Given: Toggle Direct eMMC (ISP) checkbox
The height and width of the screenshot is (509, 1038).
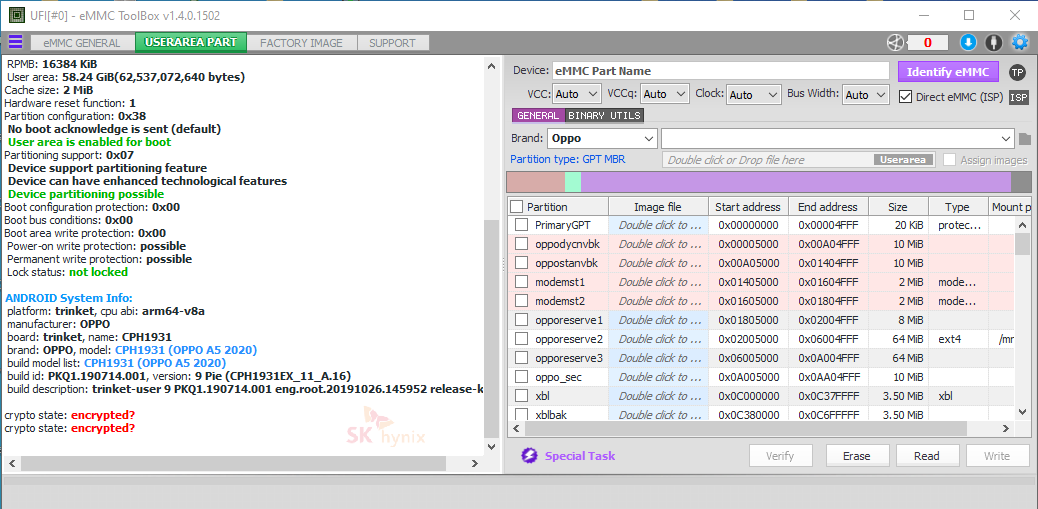Looking at the screenshot, I should click(905, 97).
